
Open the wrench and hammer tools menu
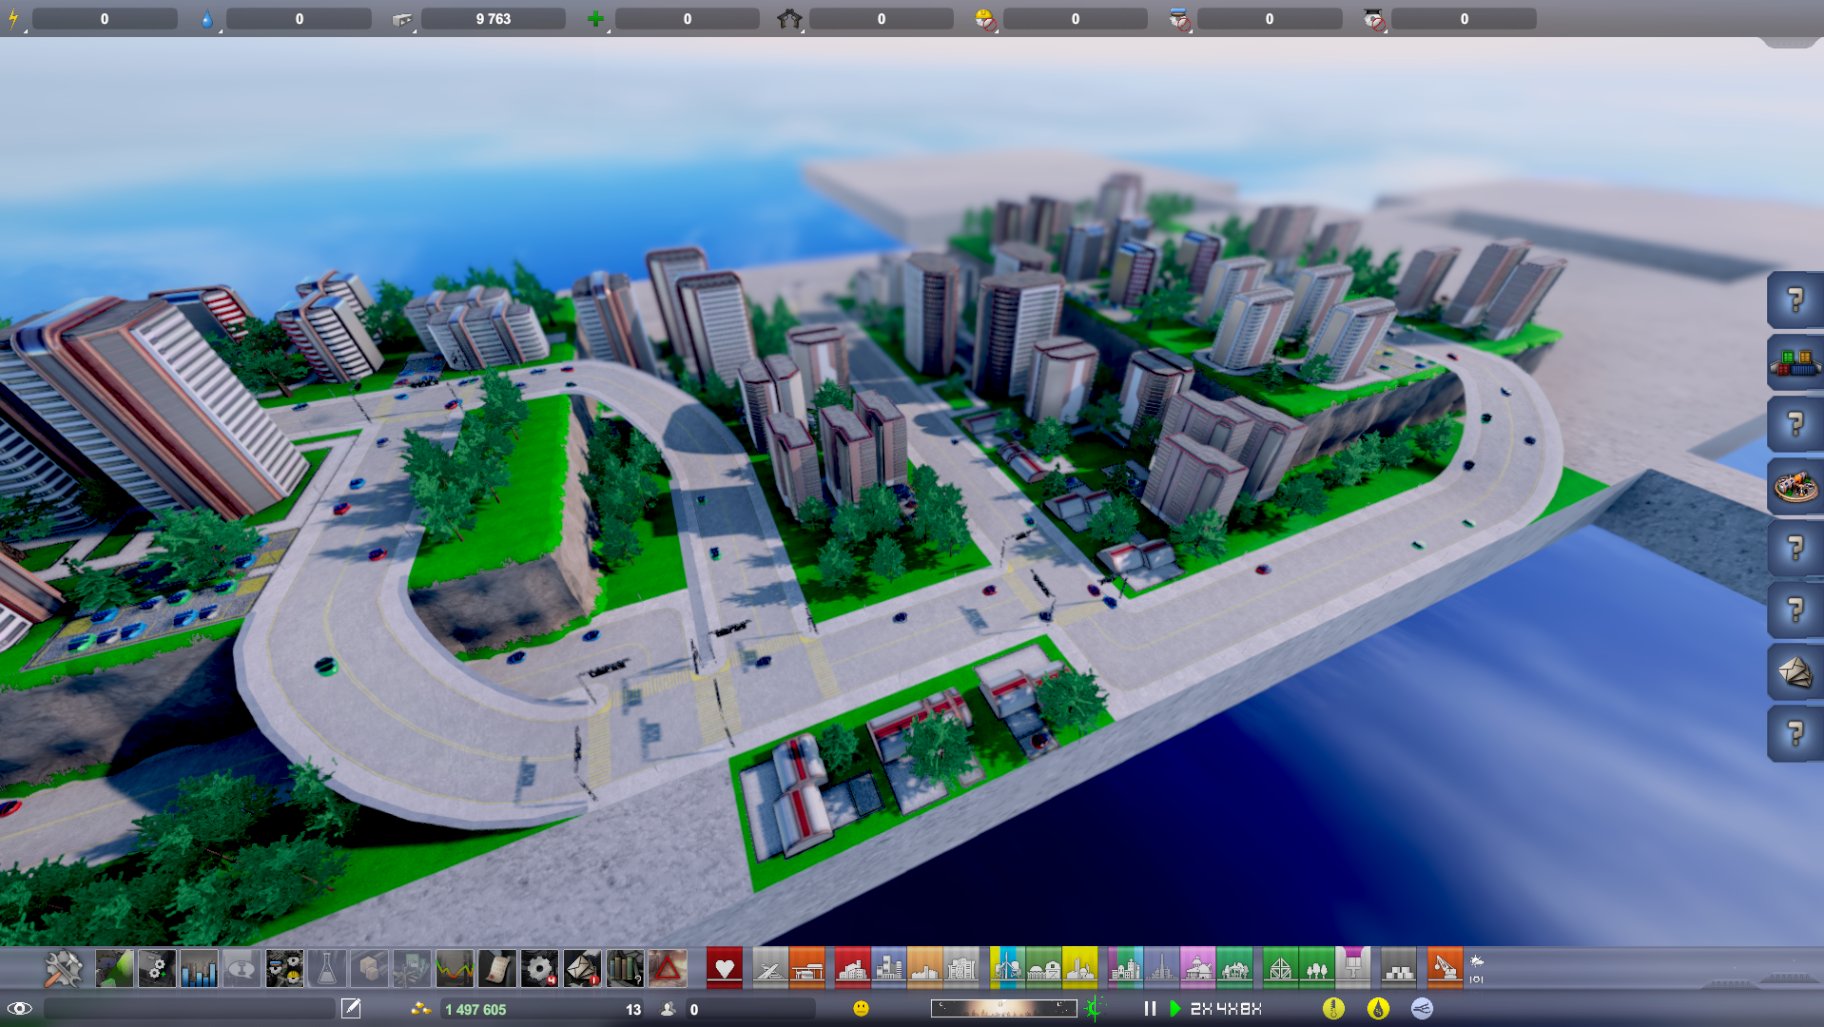click(x=63, y=968)
